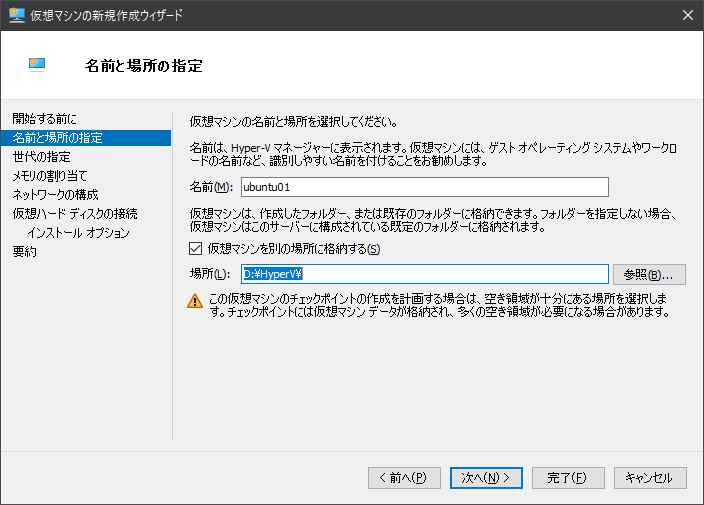This screenshot has height=505, width=704.
Task: Click the yellow warning triangle icon
Action: coord(195,301)
